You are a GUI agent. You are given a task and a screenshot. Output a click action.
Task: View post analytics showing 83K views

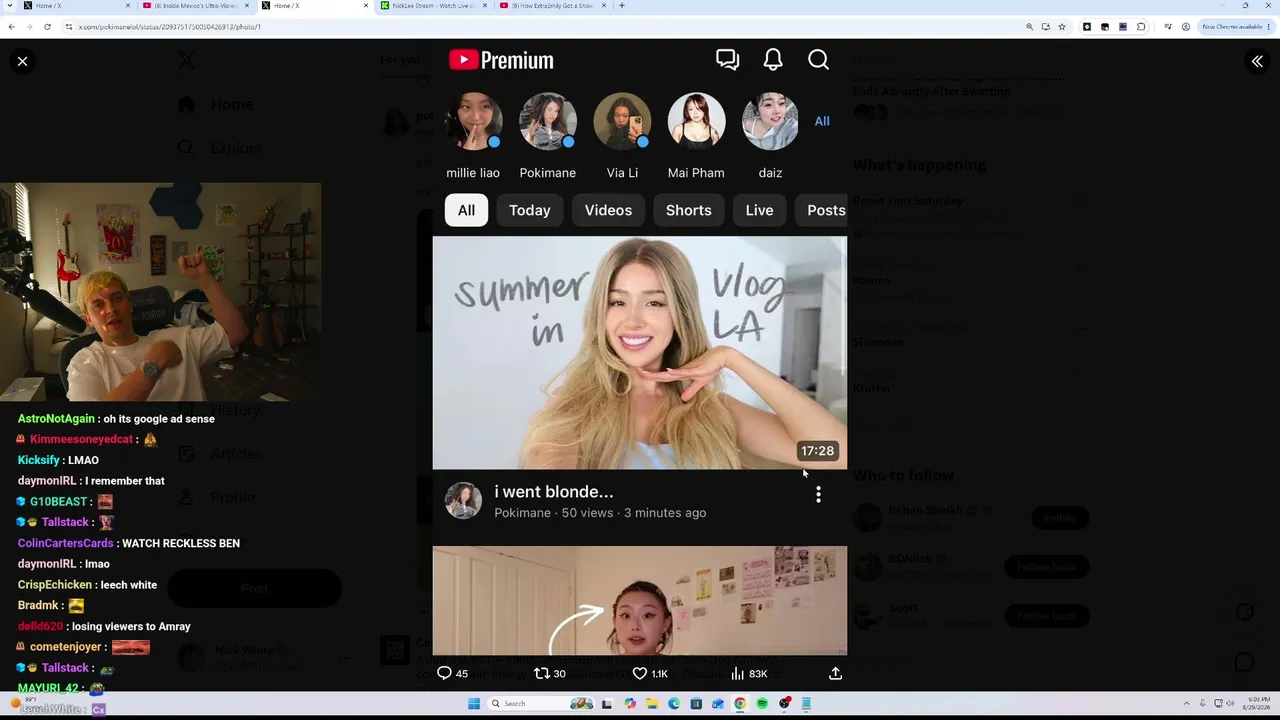coord(749,674)
